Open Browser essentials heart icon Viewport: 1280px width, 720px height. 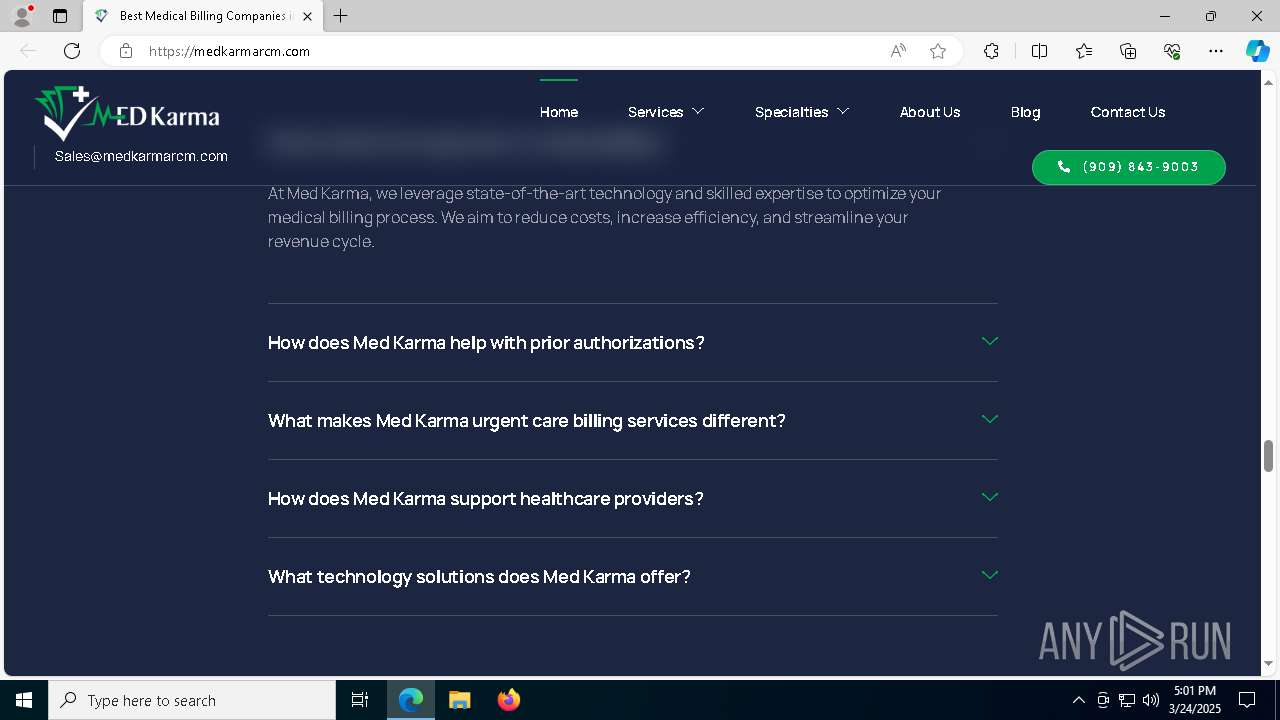(1172, 51)
